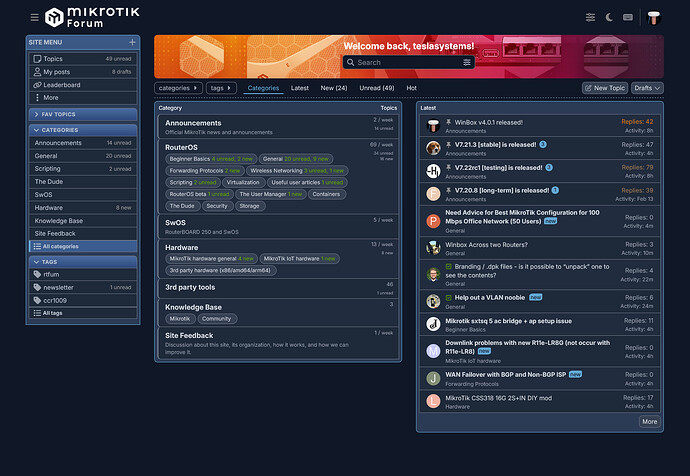Open 3rd party hardware subcategory pill
Viewport: 690px width, 476px height.
pos(220,271)
